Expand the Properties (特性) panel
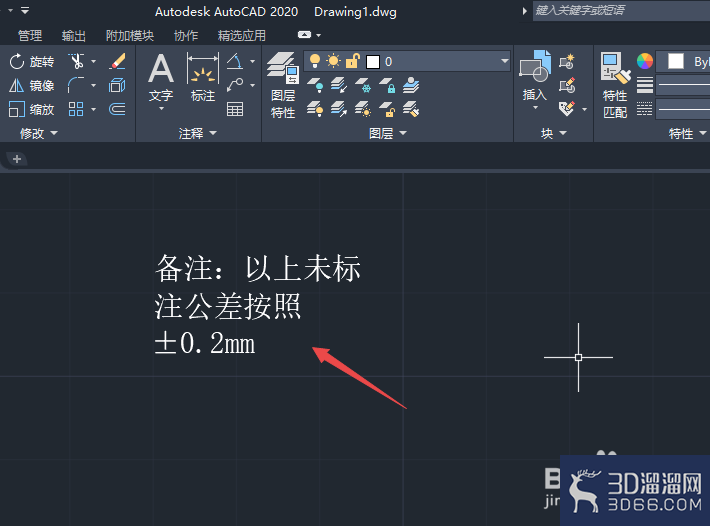710x526 pixels. [687, 133]
